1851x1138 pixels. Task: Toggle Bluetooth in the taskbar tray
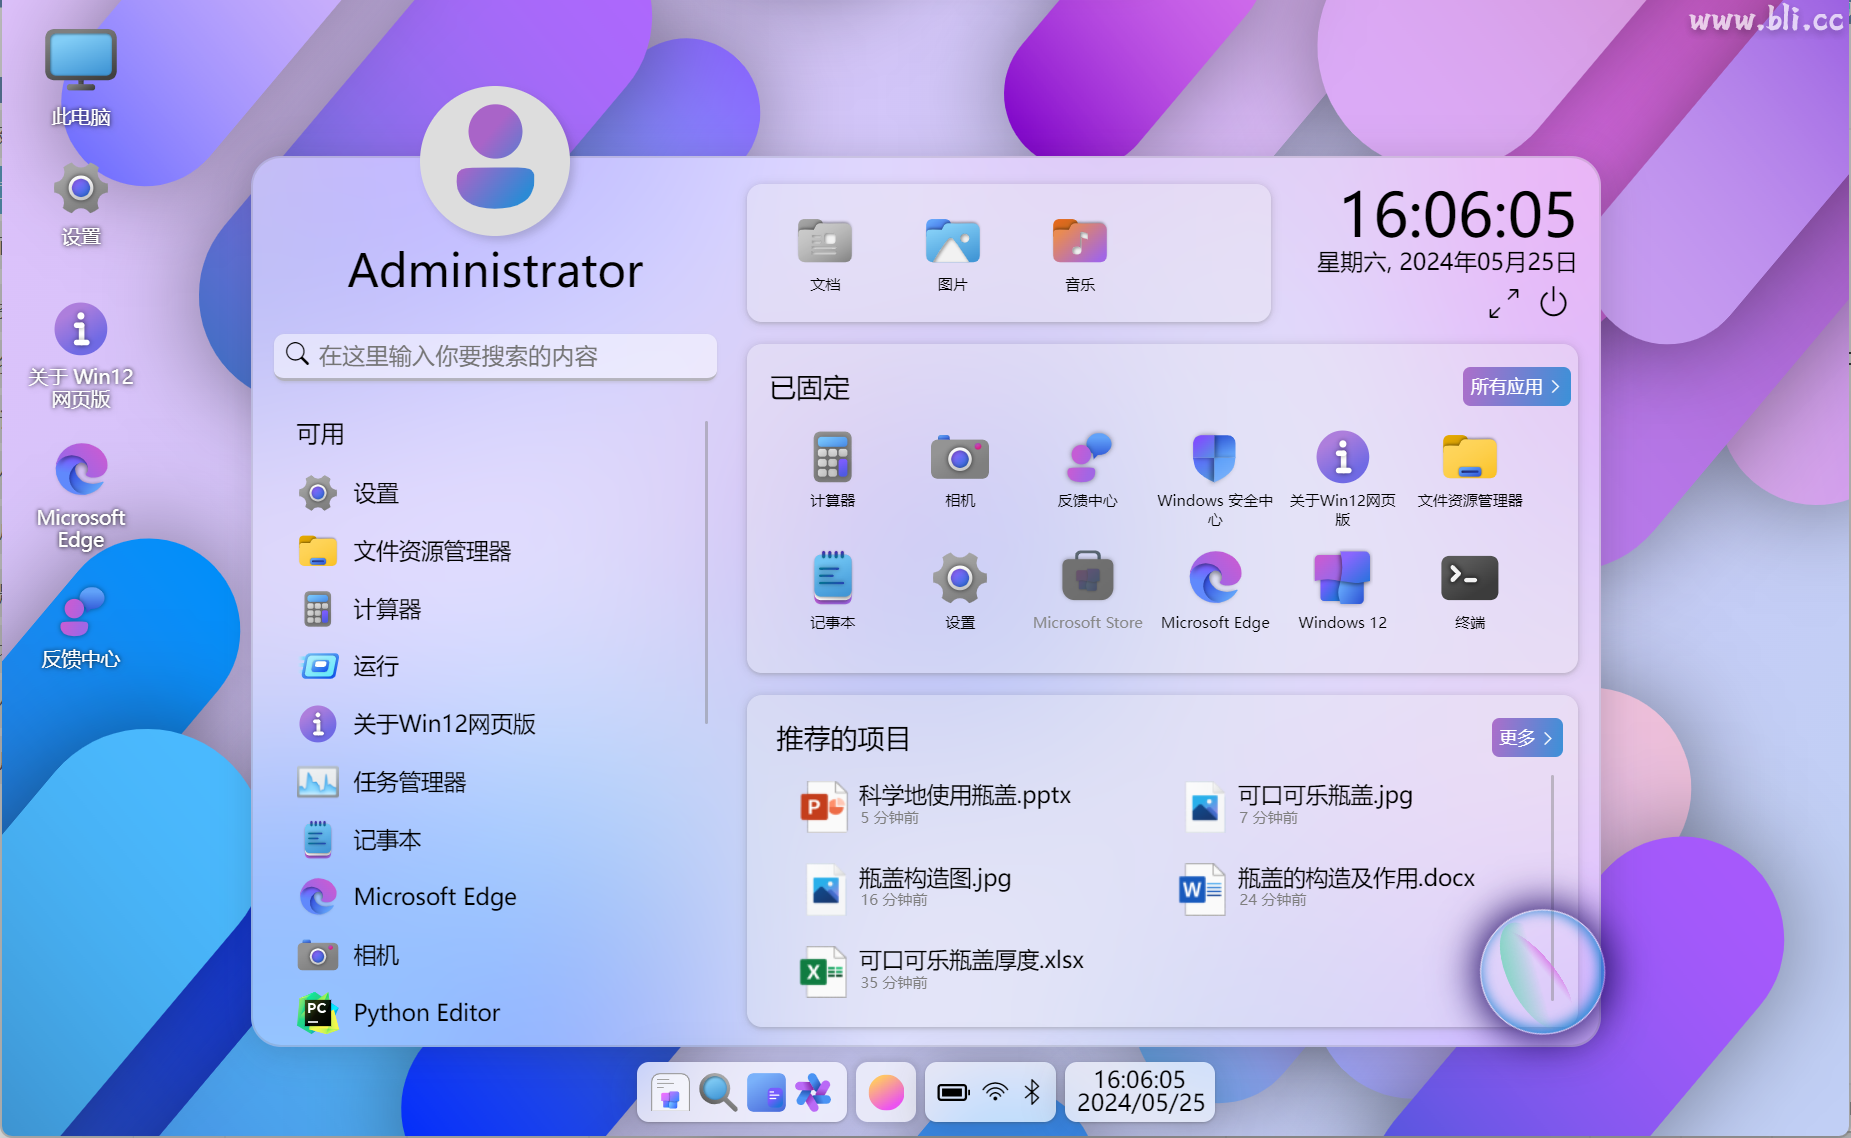click(1034, 1092)
